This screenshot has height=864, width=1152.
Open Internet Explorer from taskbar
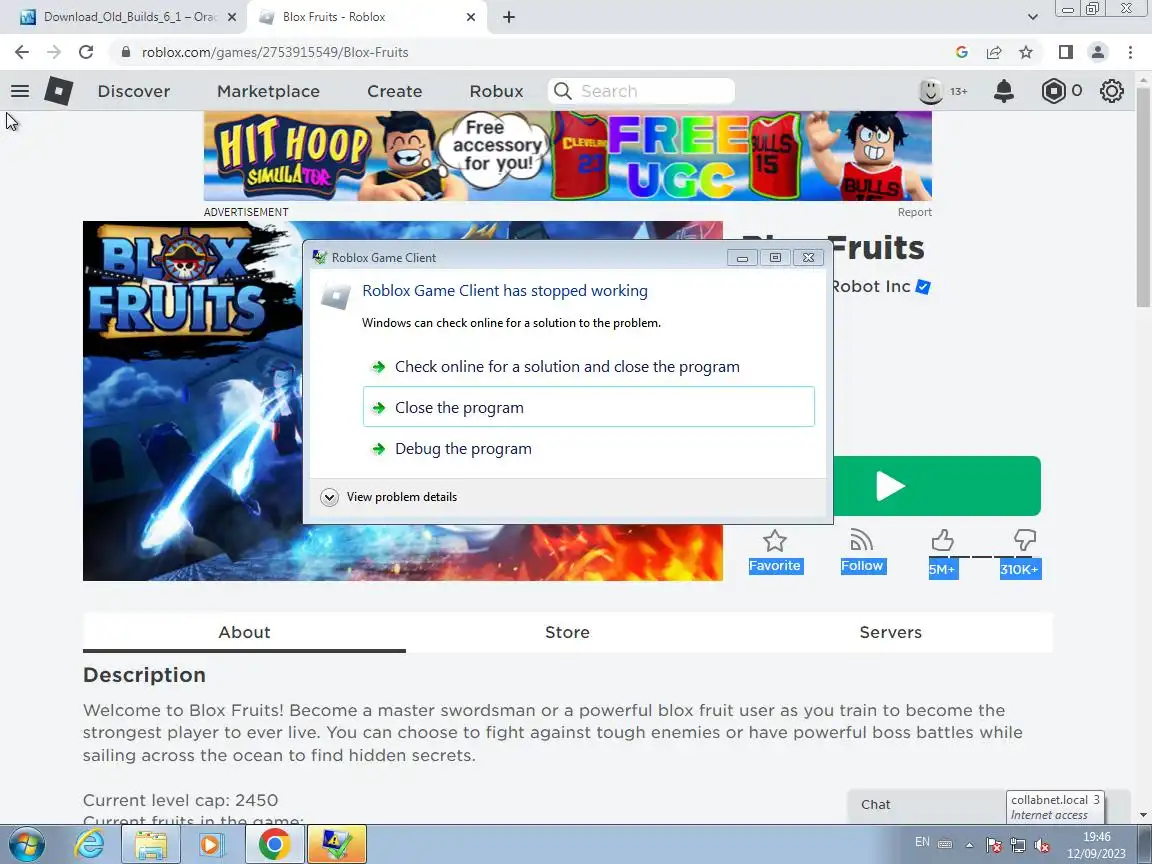coord(90,844)
